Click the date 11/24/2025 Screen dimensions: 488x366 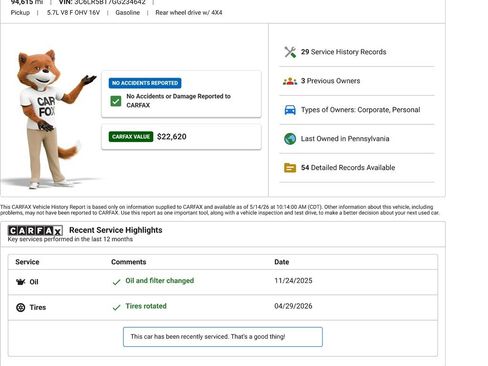click(x=293, y=281)
